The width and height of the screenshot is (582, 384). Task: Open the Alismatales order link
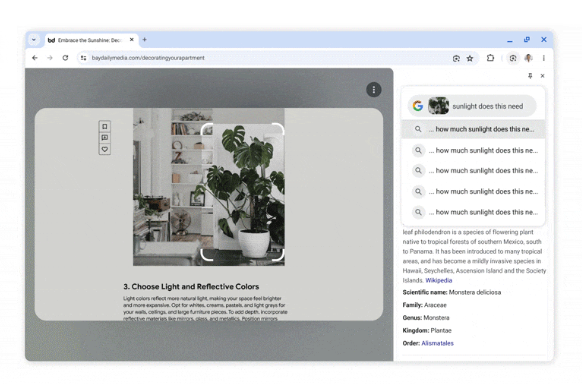437,343
